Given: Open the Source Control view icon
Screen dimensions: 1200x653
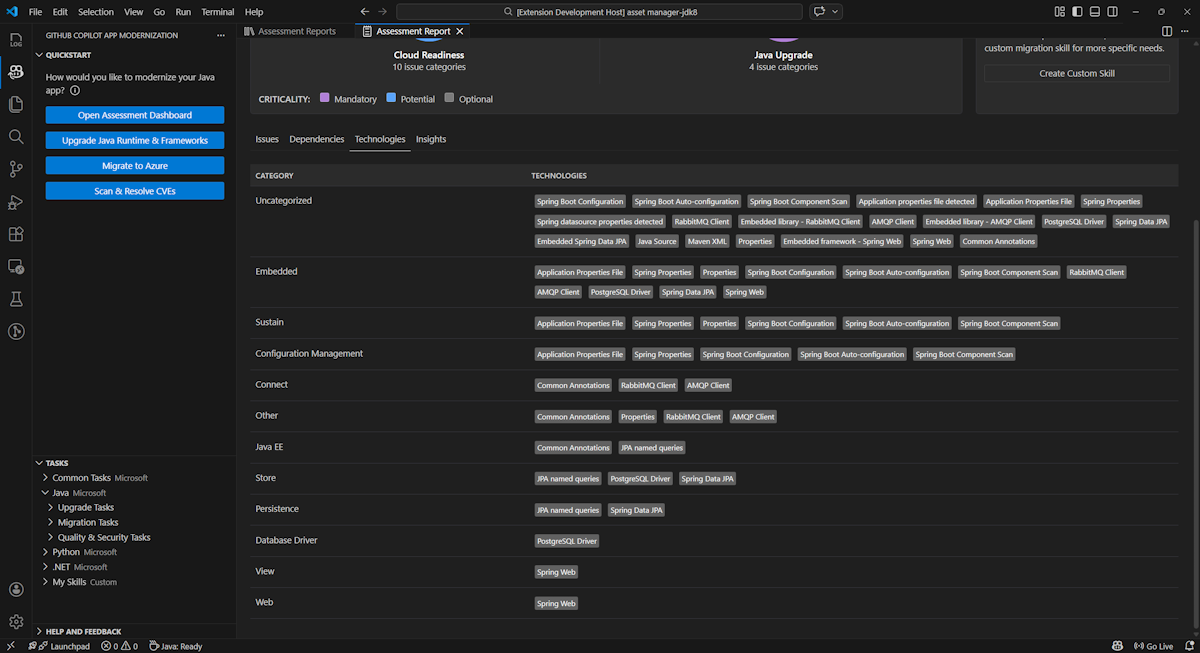Looking at the screenshot, I should 16,169.
